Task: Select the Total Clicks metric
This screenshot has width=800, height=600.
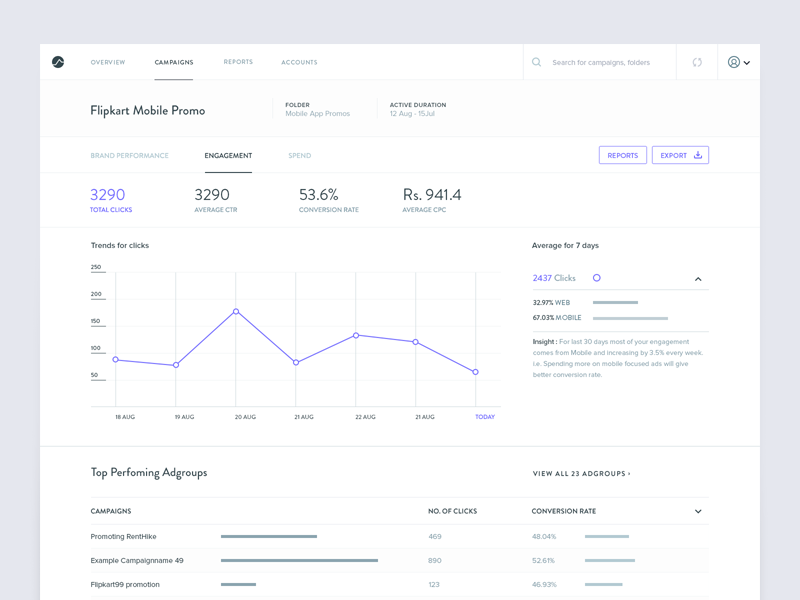Action: (x=111, y=200)
